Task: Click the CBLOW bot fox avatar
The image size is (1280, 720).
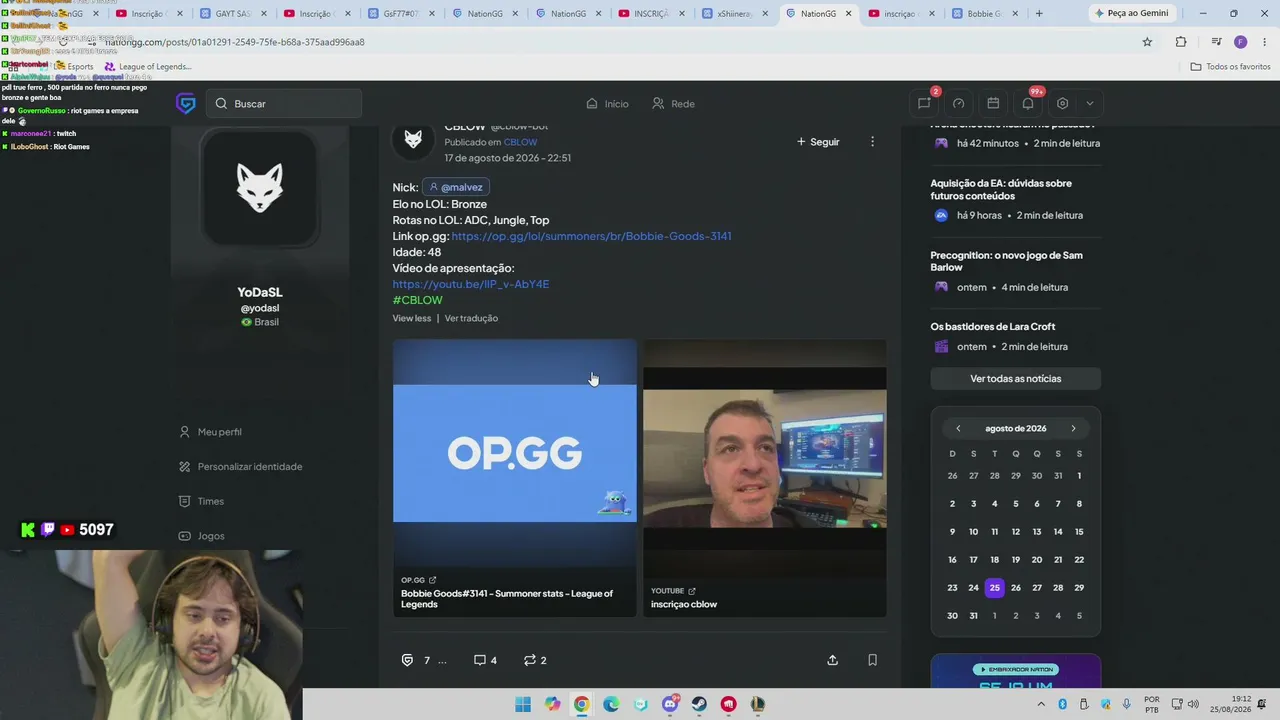Action: (413, 140)
